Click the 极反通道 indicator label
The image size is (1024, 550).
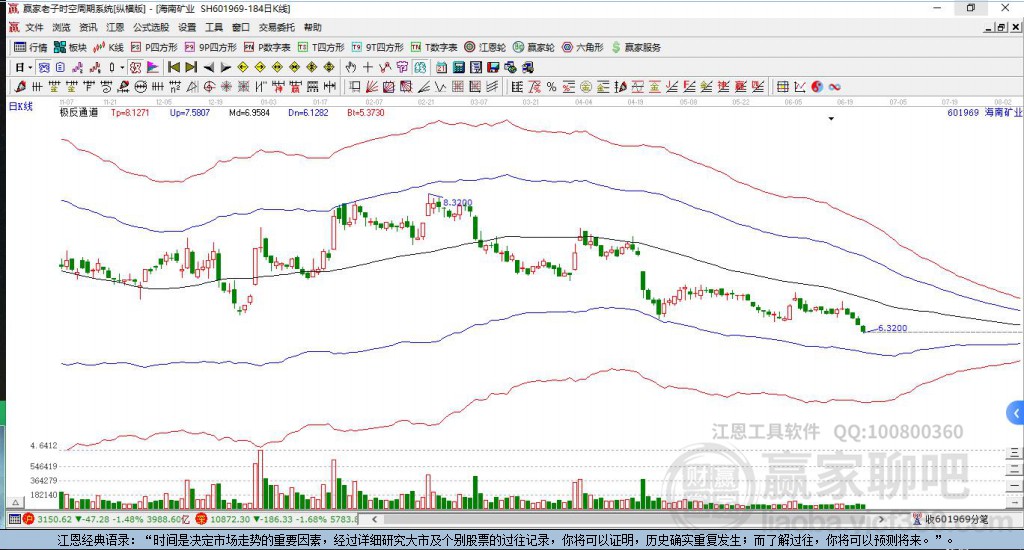coord(79,112)
